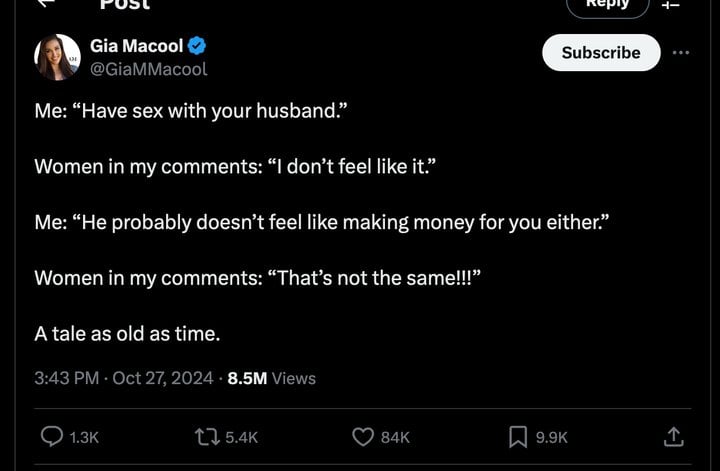Click the 5.4K reposts count
Image resolution: width=720 pixels, height=471 pixels.
[242, 437]
